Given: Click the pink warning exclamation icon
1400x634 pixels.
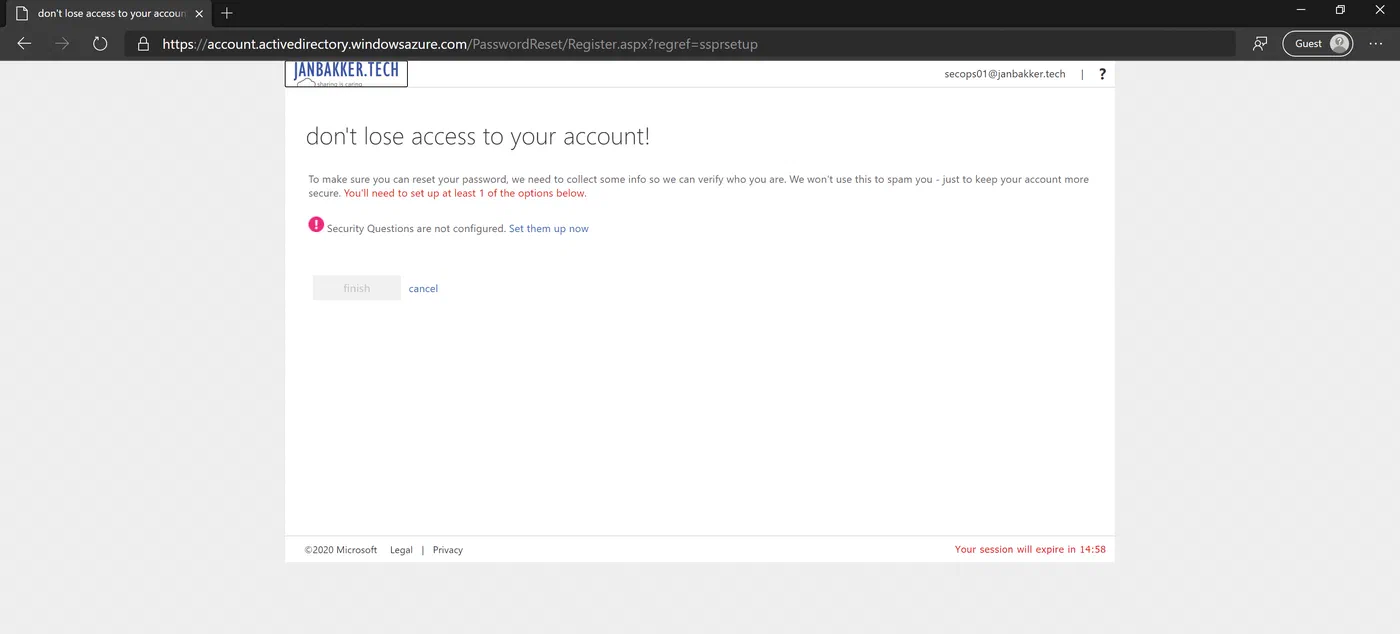Looking at the screenshot, I should 316,225.
